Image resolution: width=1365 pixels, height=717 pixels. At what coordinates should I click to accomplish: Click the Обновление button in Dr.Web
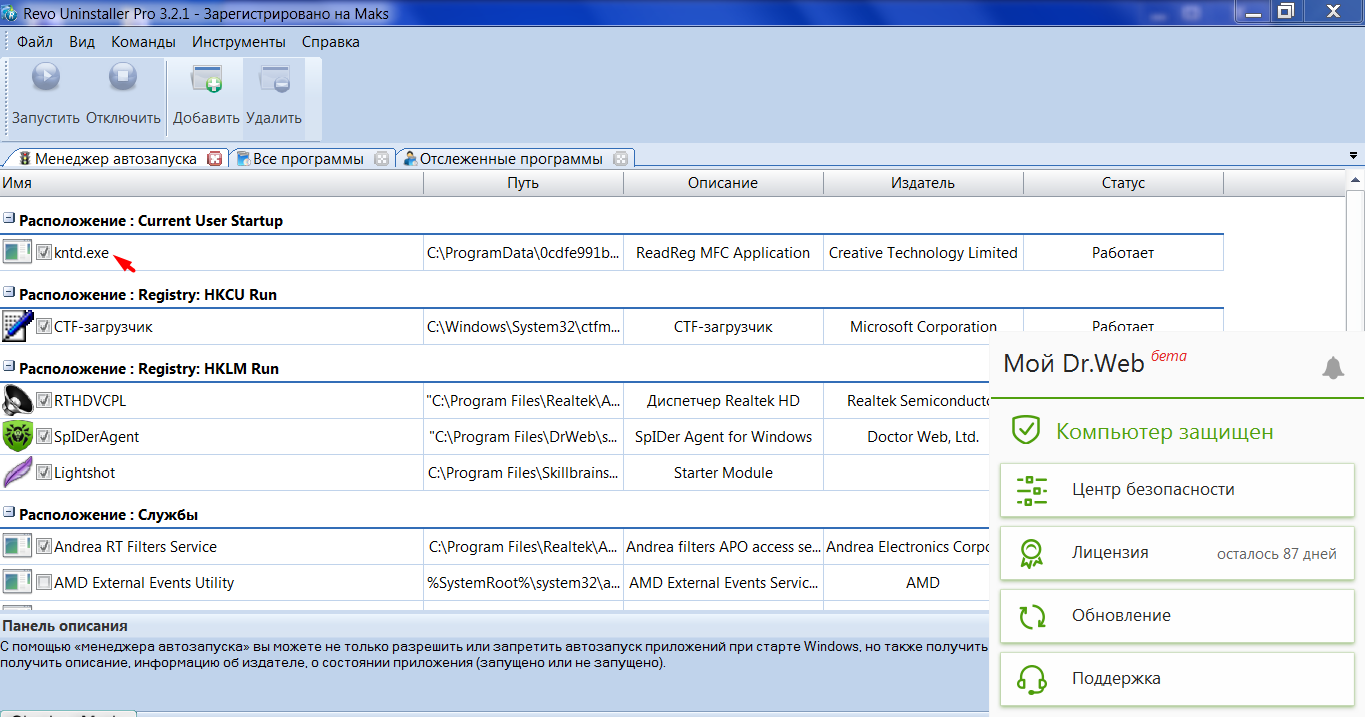tap(1177, 616)
